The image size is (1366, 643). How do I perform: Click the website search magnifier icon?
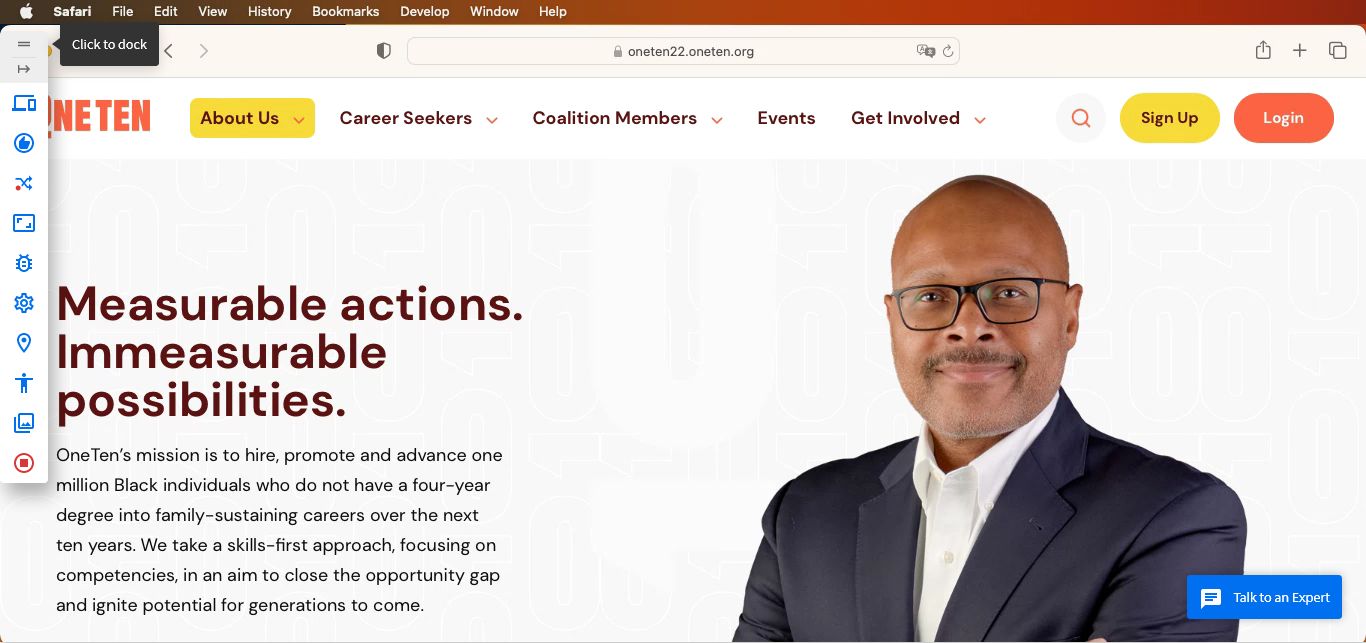point(1081,118)
